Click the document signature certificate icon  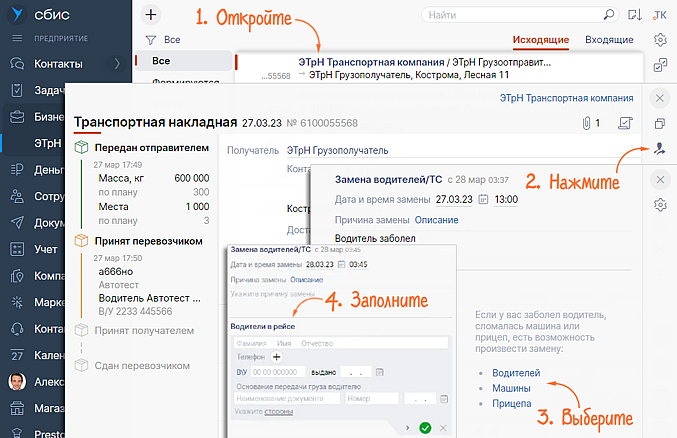[626, 123]
